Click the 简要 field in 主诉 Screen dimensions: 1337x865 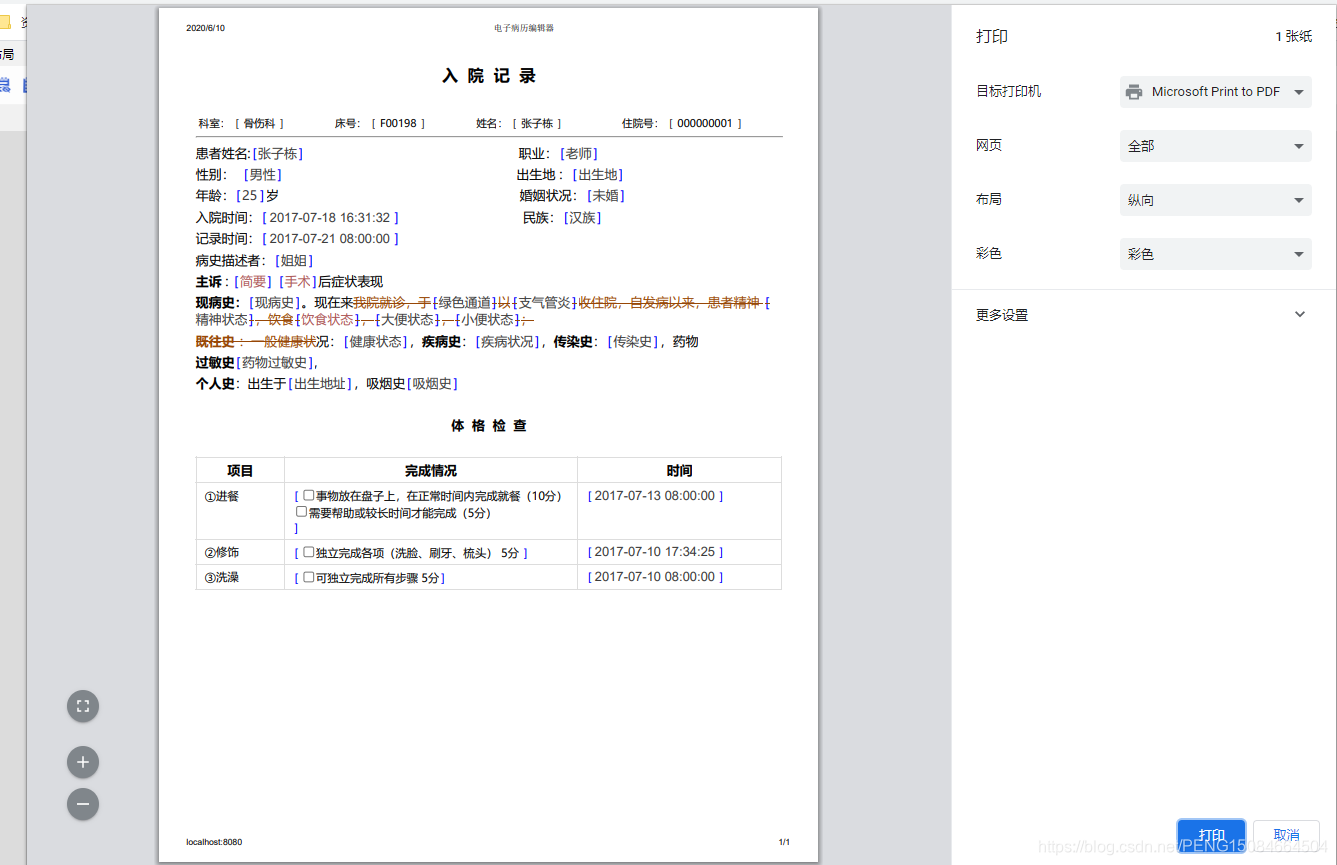pos(253,282)
